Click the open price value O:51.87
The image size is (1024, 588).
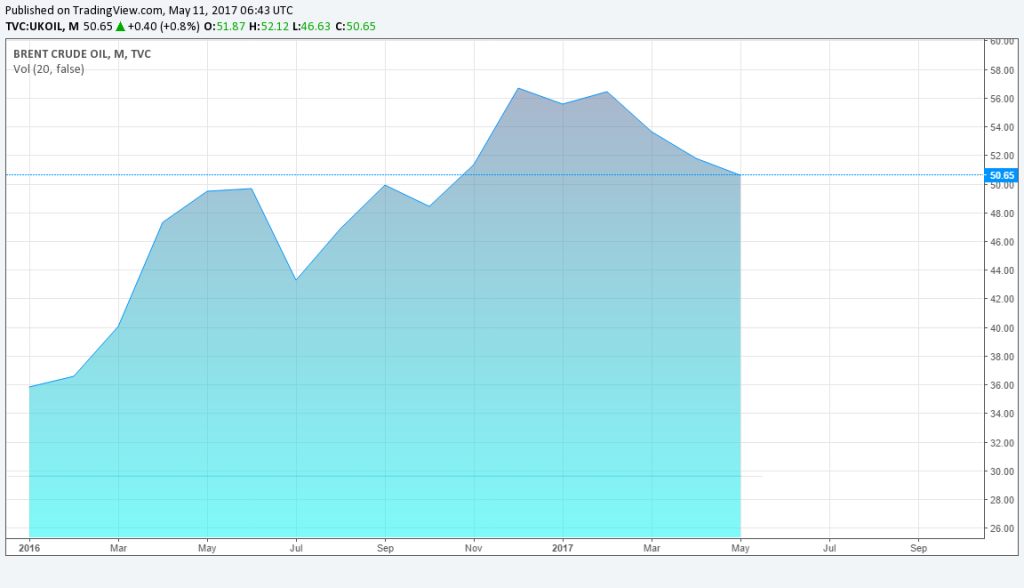225,27
